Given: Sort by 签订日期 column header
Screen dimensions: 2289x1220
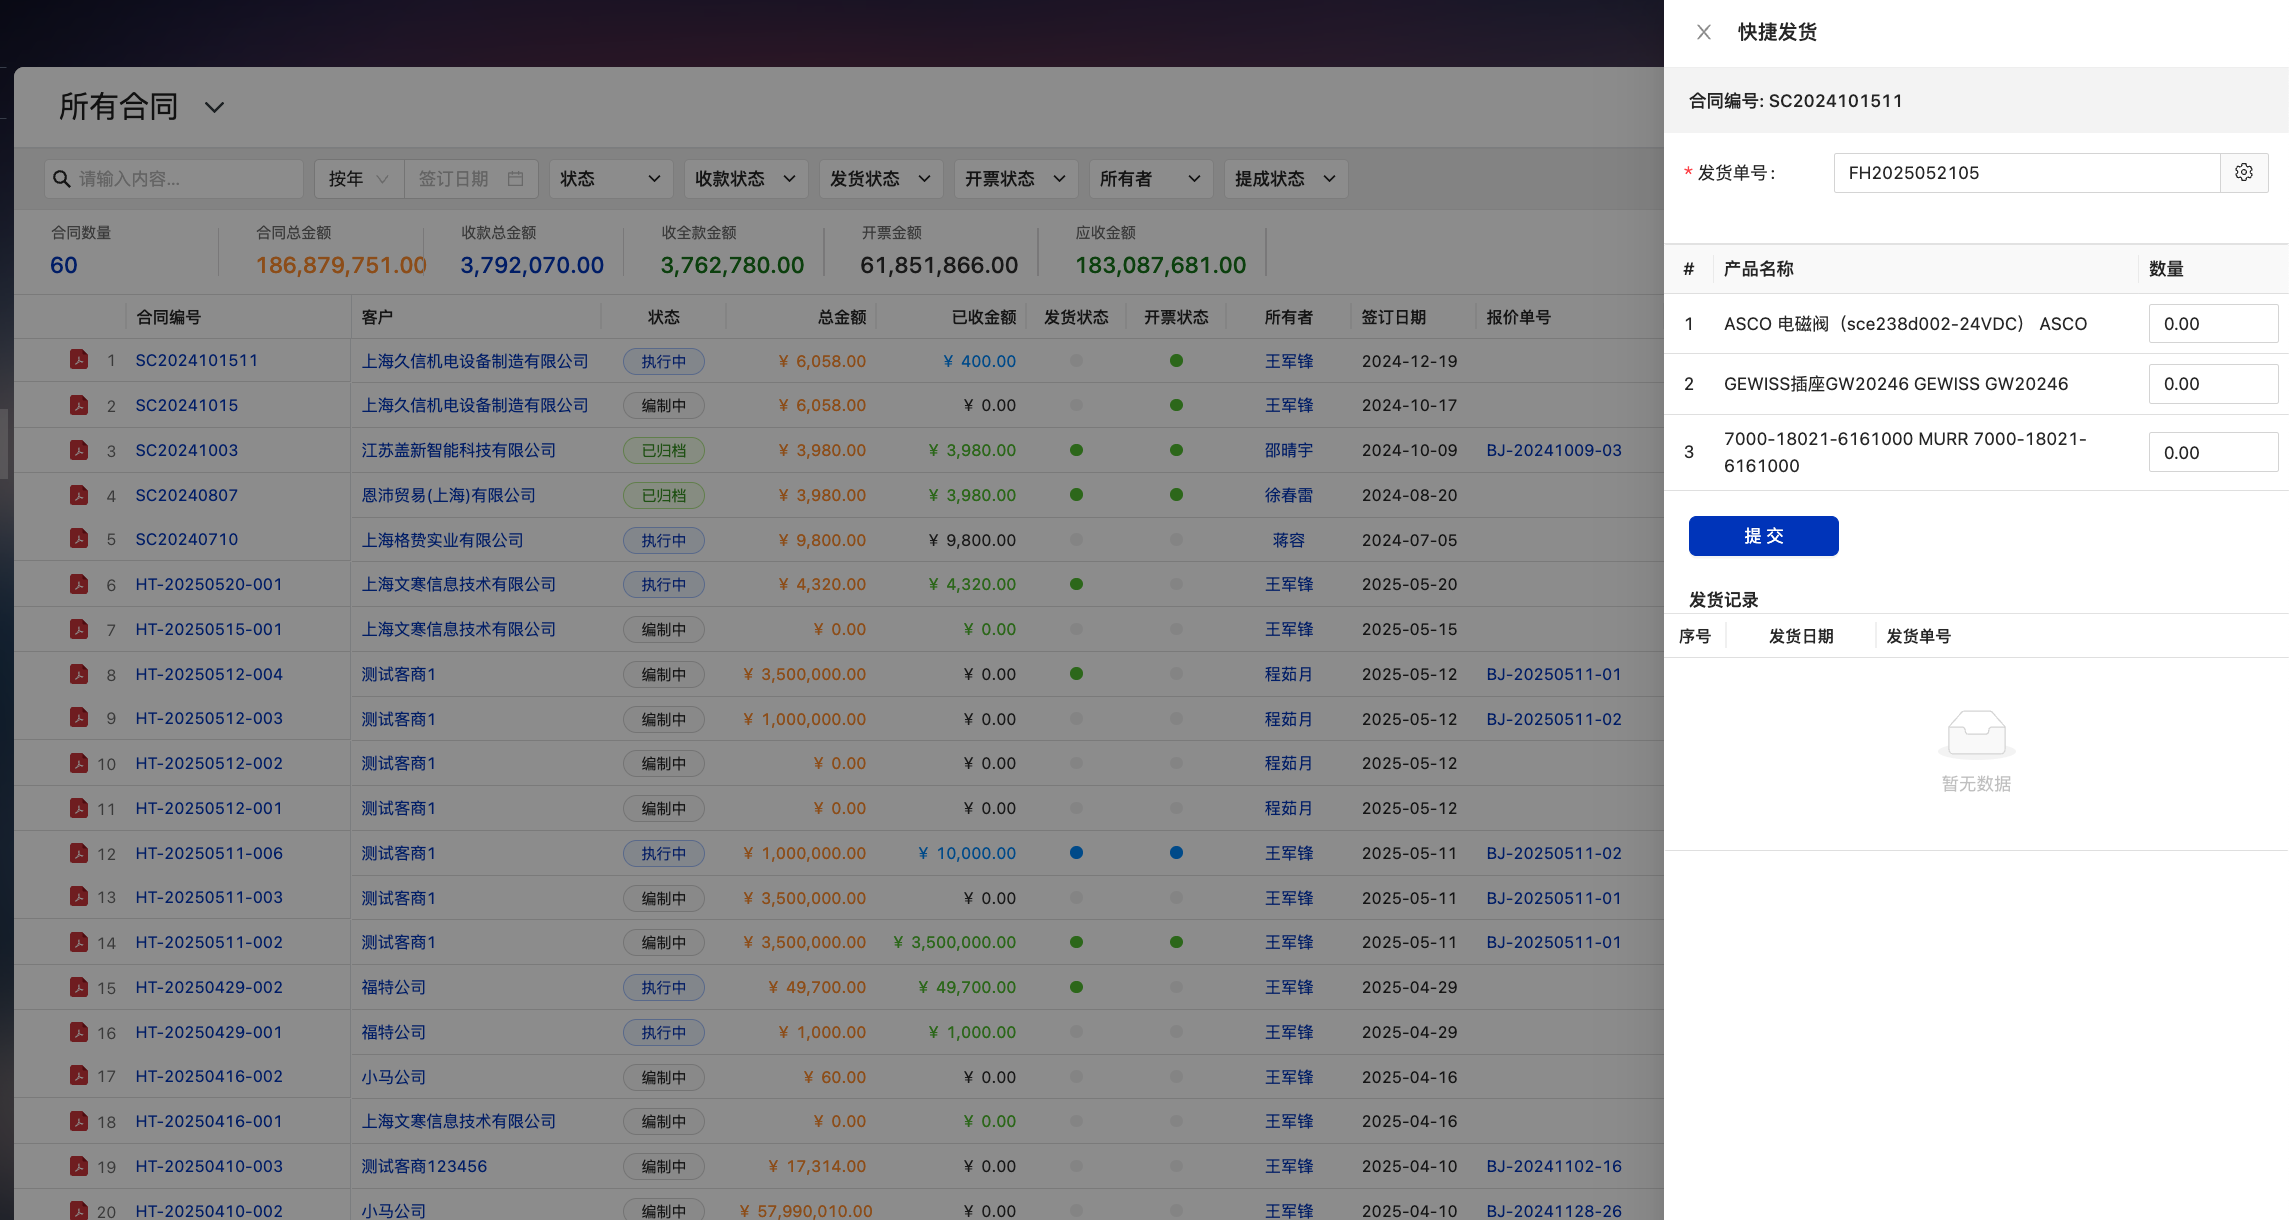Looking at the screenshot, I should click(1393, 317).
